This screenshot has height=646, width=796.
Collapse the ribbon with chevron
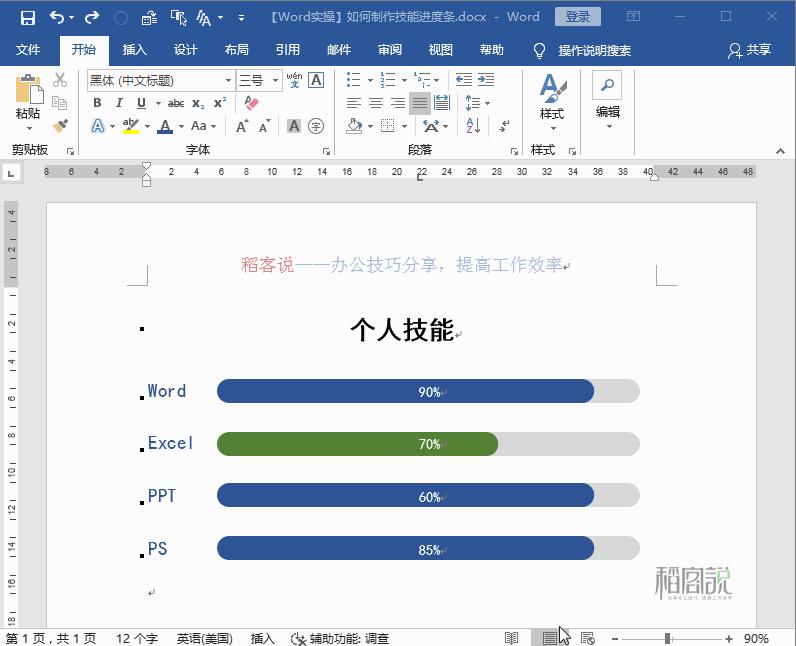pos(780,151)
